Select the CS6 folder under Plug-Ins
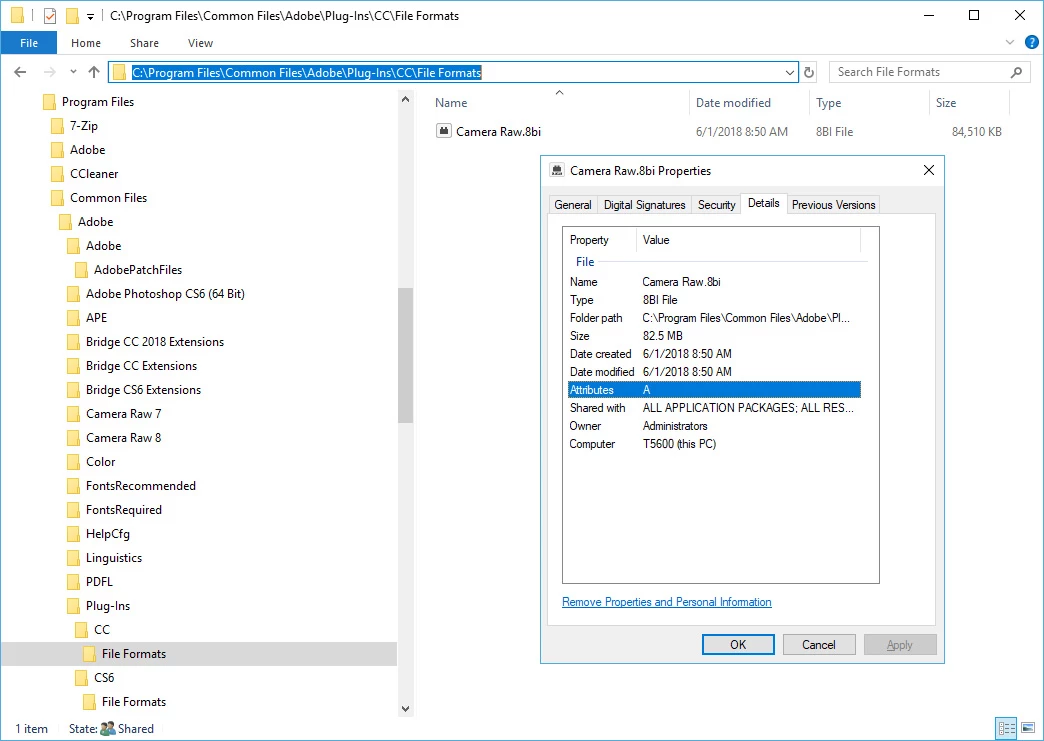This screenshot has height=741, width=1044. click(104, 678)
